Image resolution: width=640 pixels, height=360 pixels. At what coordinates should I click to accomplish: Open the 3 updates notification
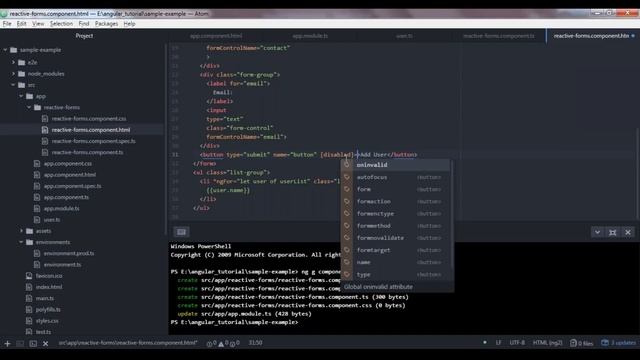point(619,343)
